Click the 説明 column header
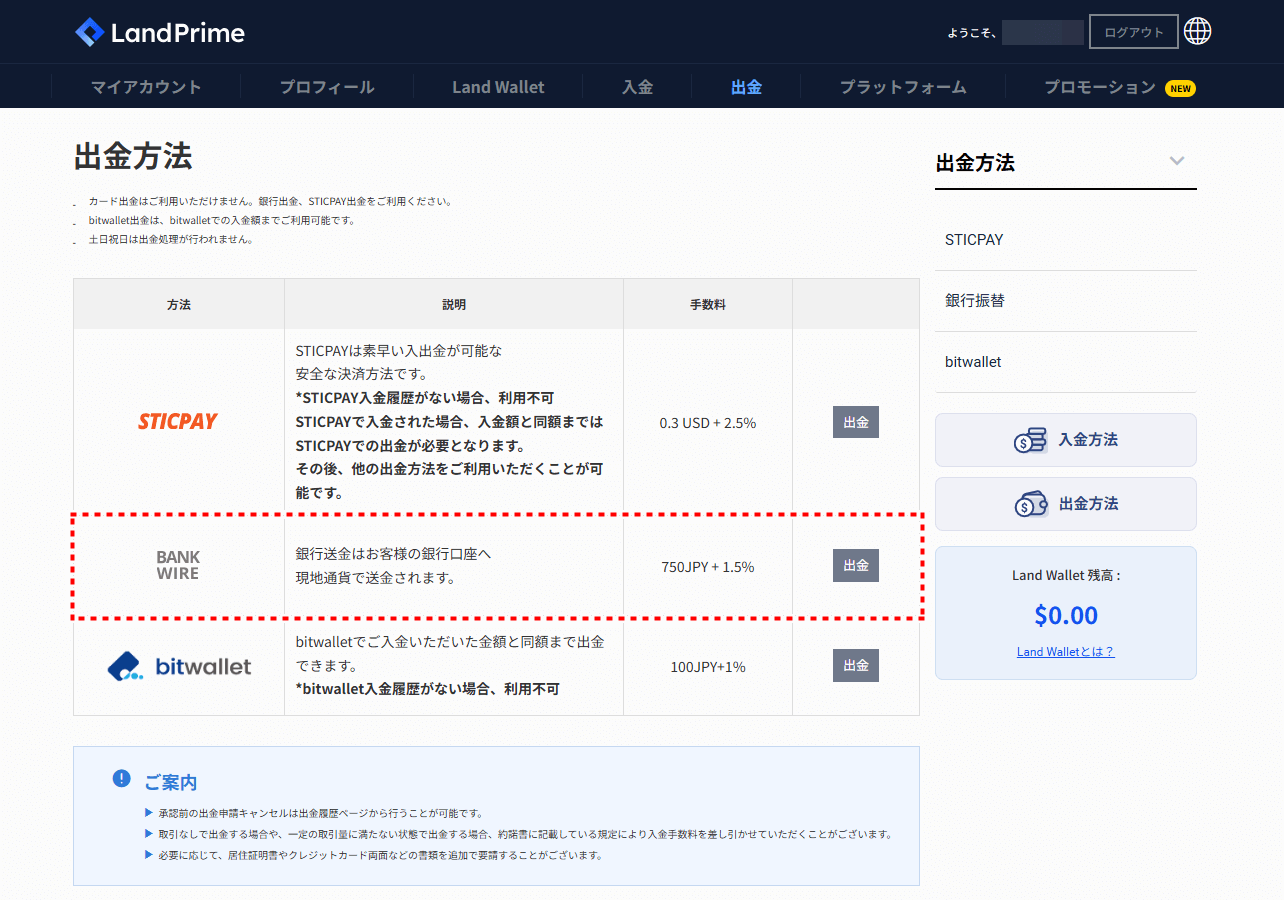This screenshot has width=1284, height=900. coord(454,304)
